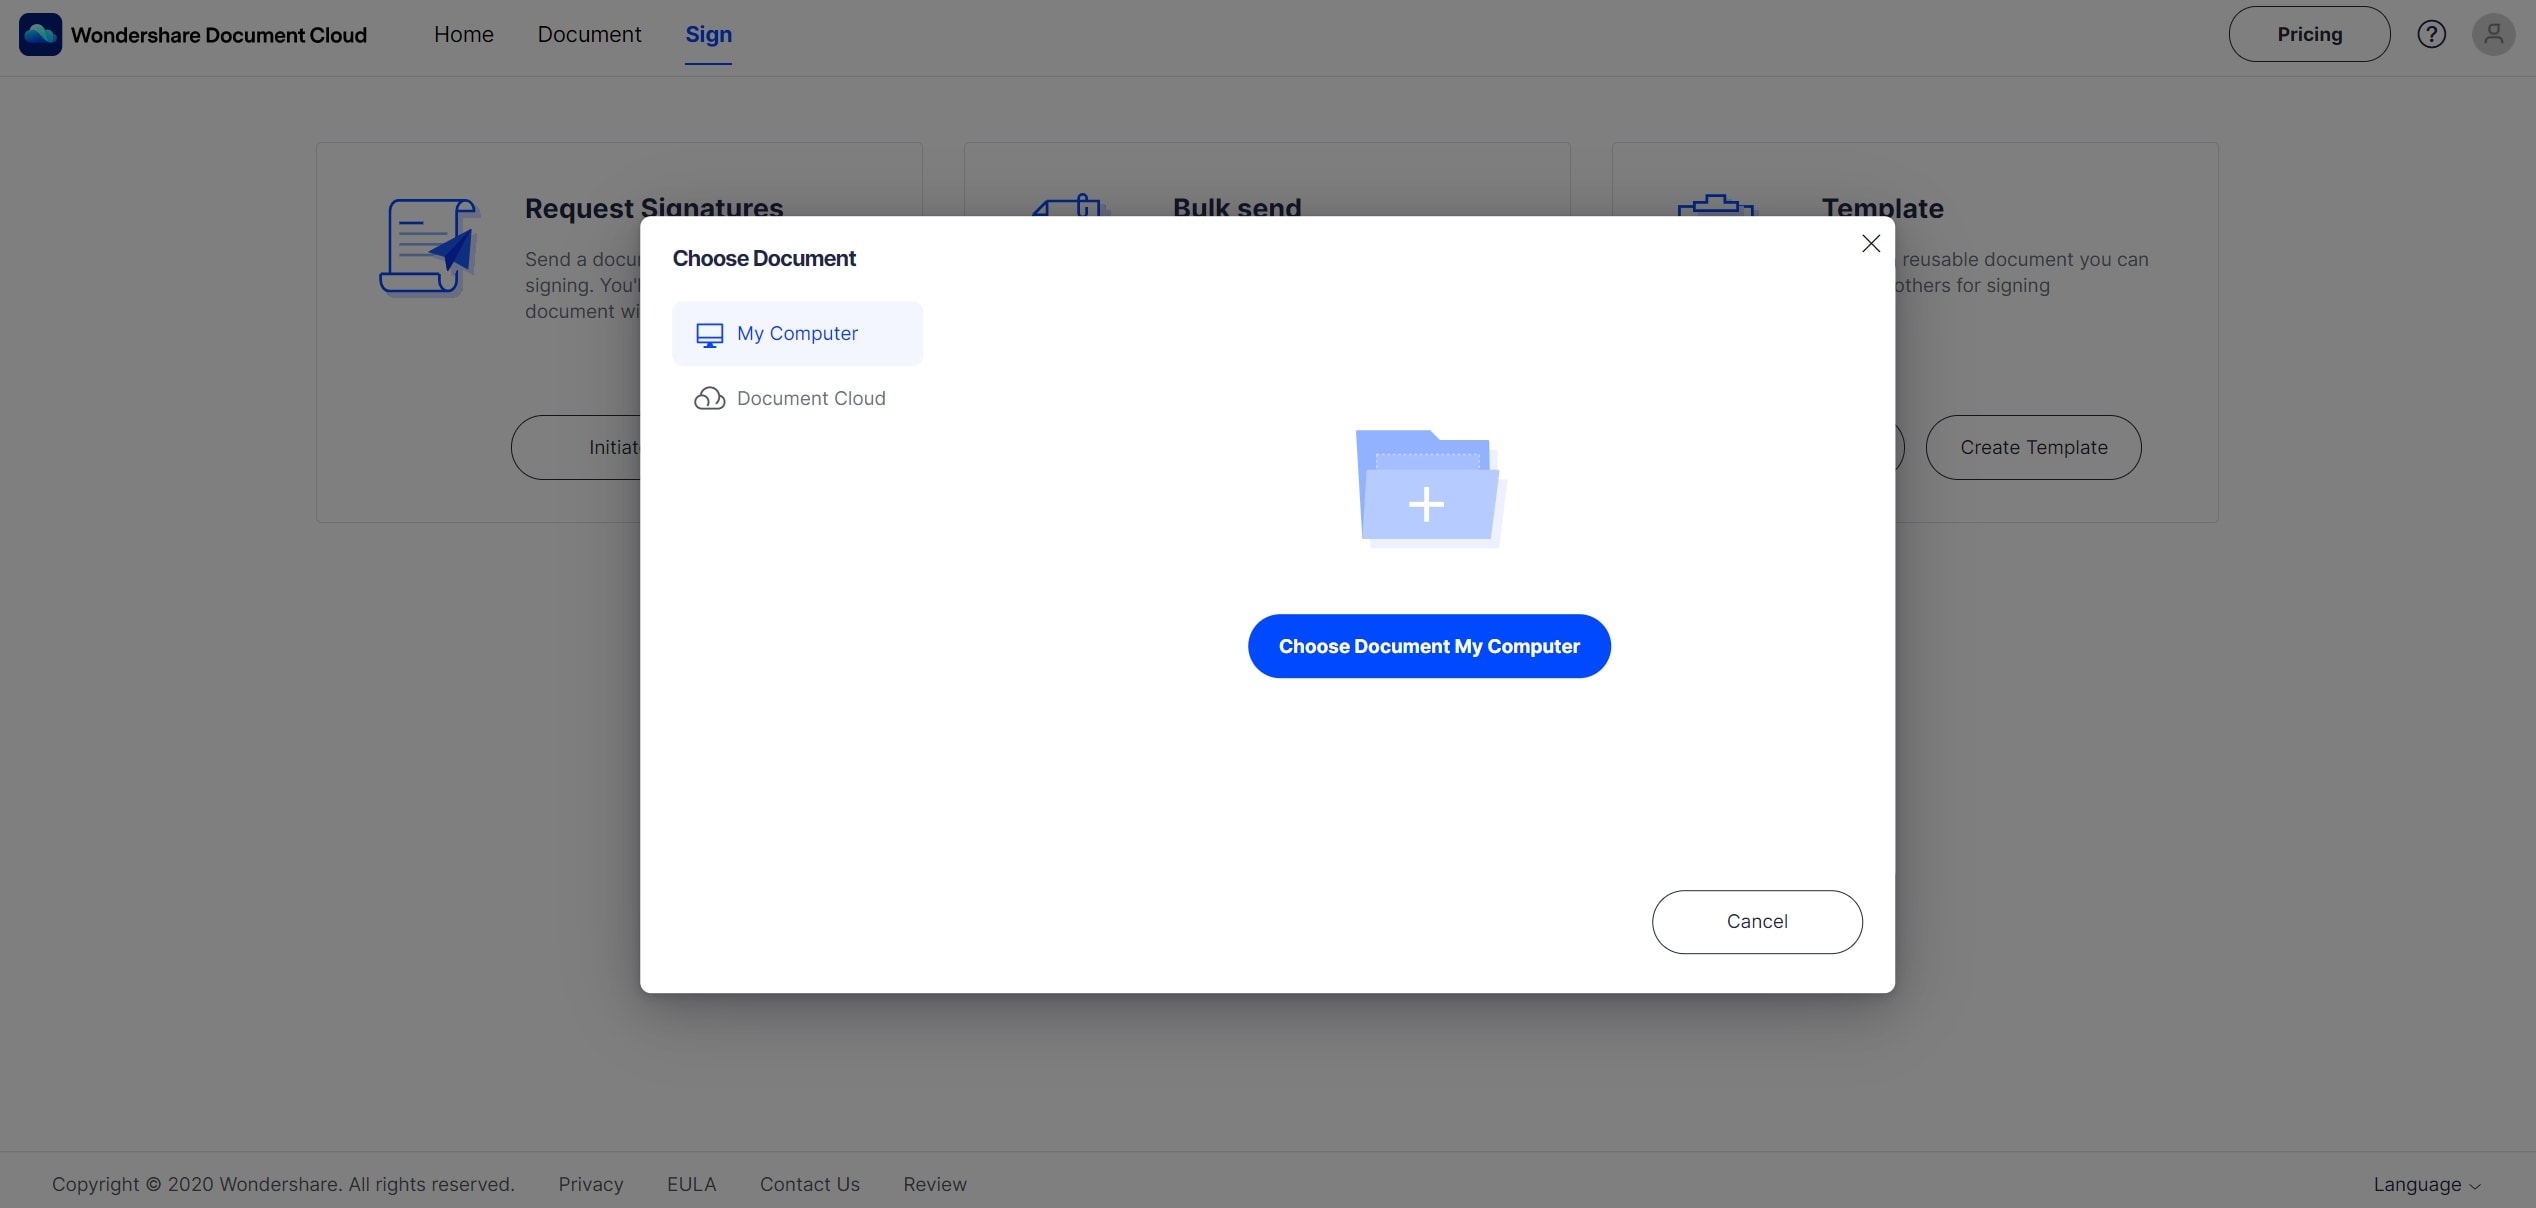Open the help question mark icon
This screenshot has width=2536, height=1208.
[2431, 34]
